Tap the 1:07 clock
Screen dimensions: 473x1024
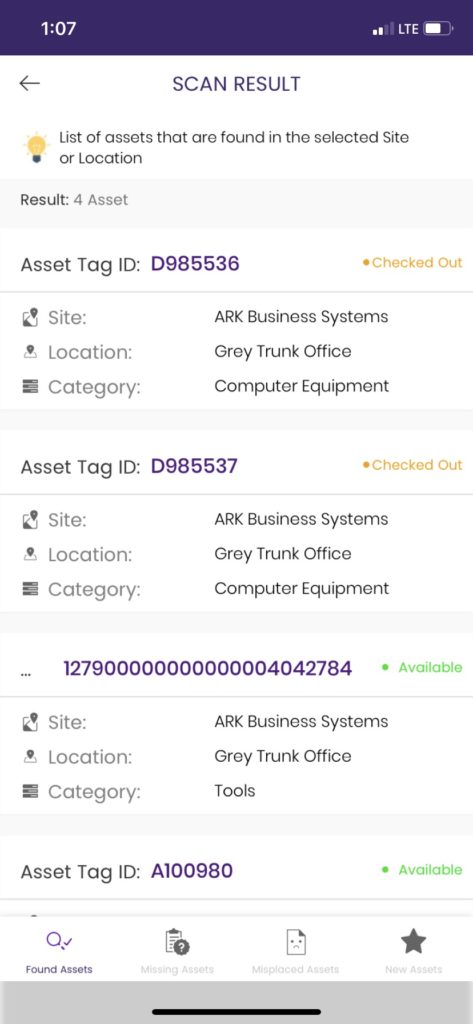point(58,28)
